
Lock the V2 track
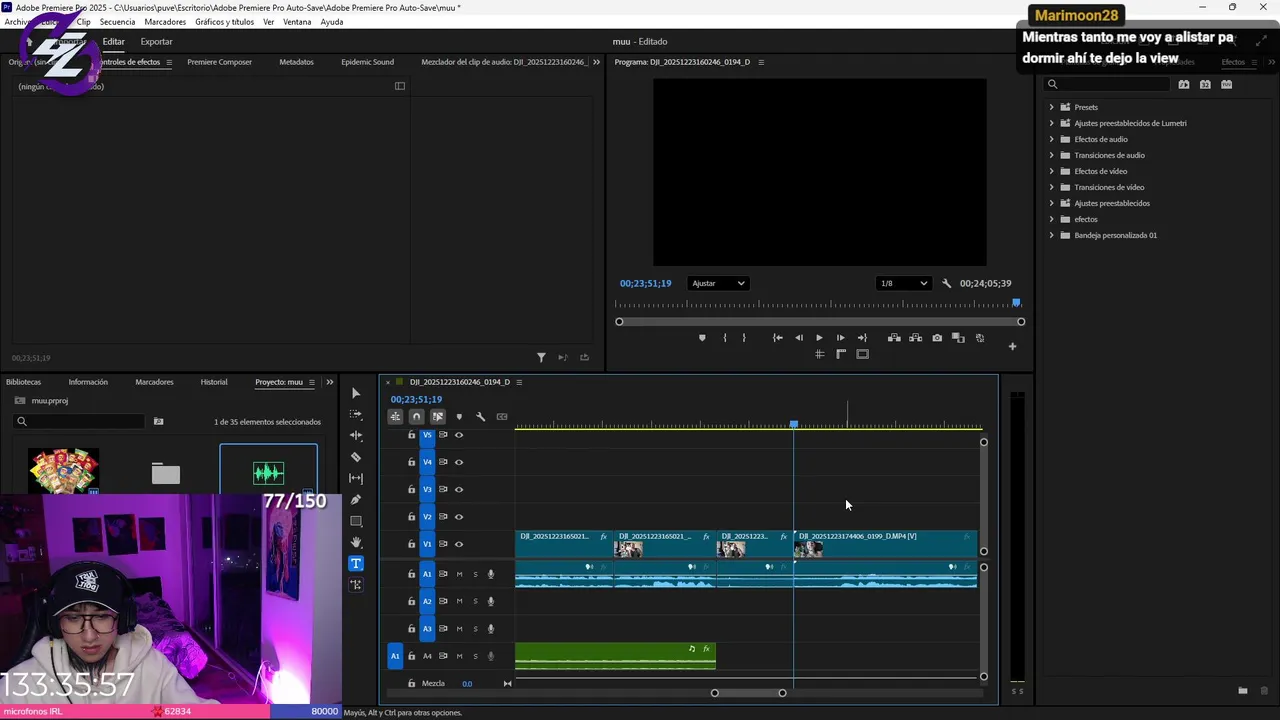411,517
